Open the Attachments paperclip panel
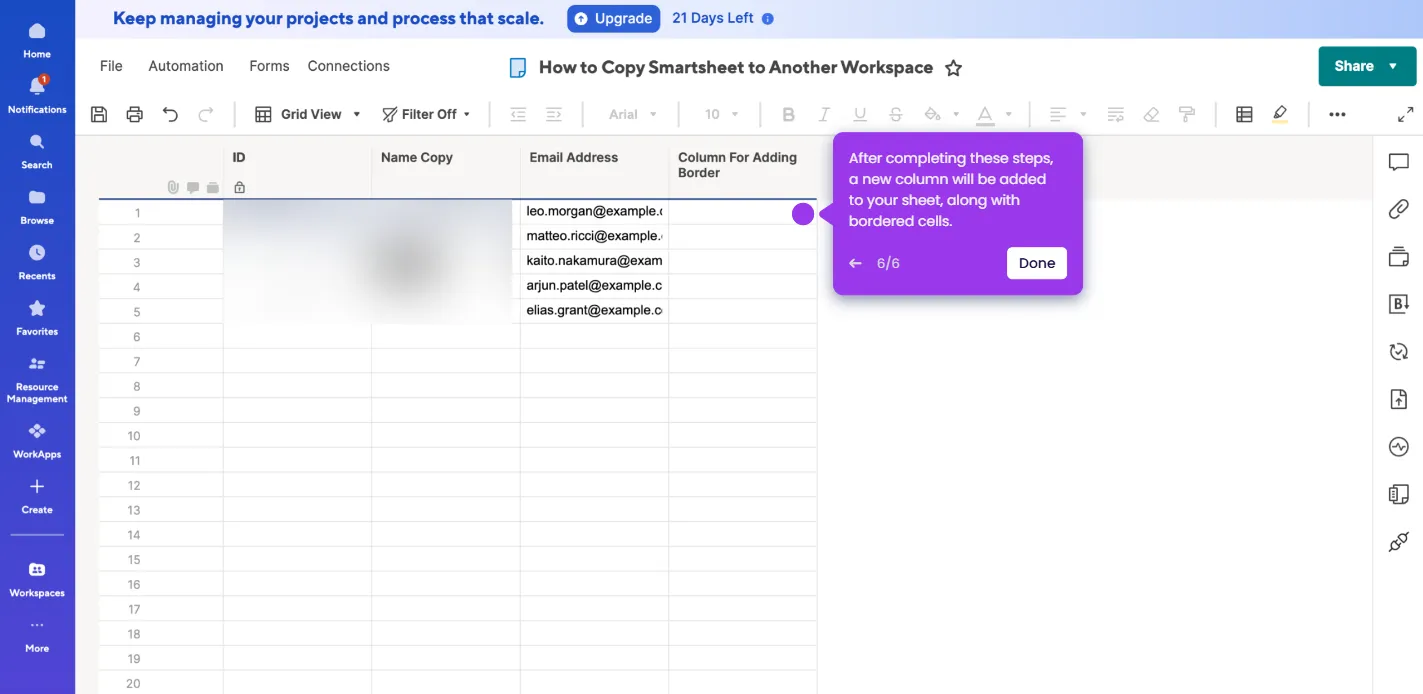The image size is (1423, 694). (1399, 209)
